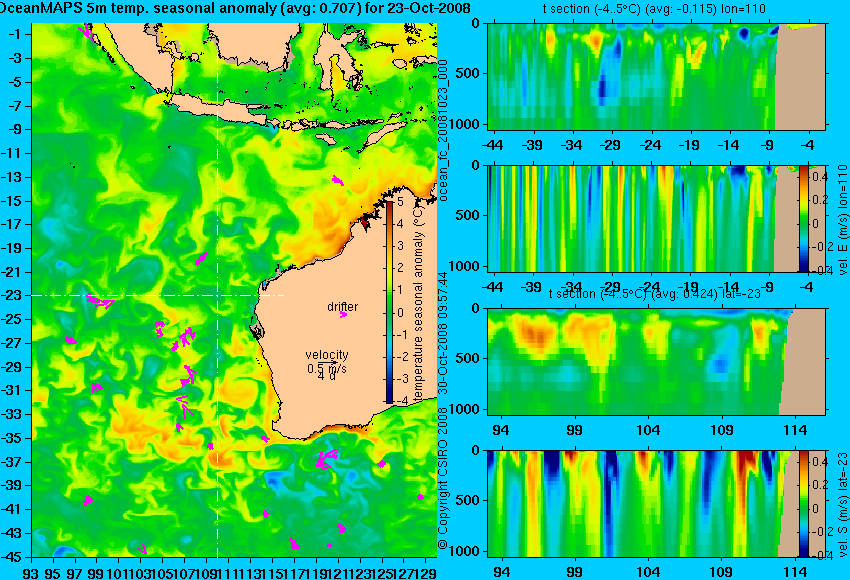850x580 pixels.
Task: Click the "114" longitude tick under the bottom velocity section
Action: [x=795, y=572]
